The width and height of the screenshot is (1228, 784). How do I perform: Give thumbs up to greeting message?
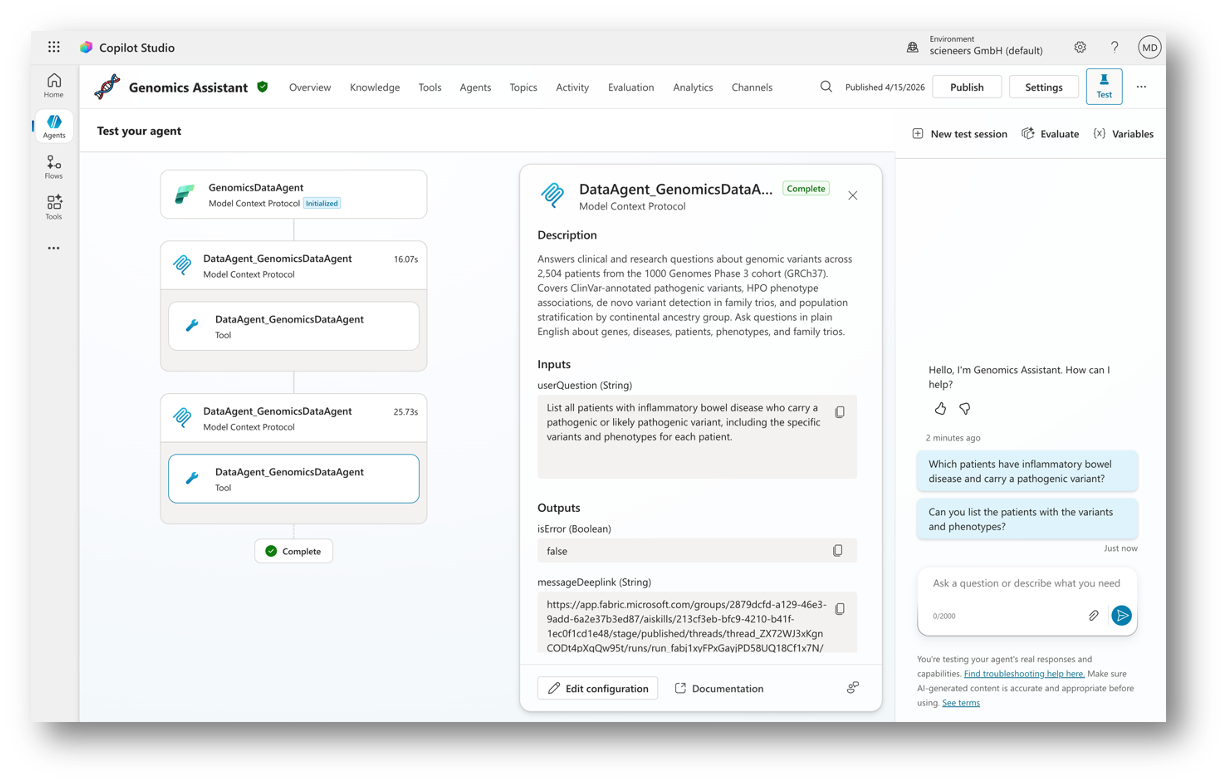click(x=940, y=409)
